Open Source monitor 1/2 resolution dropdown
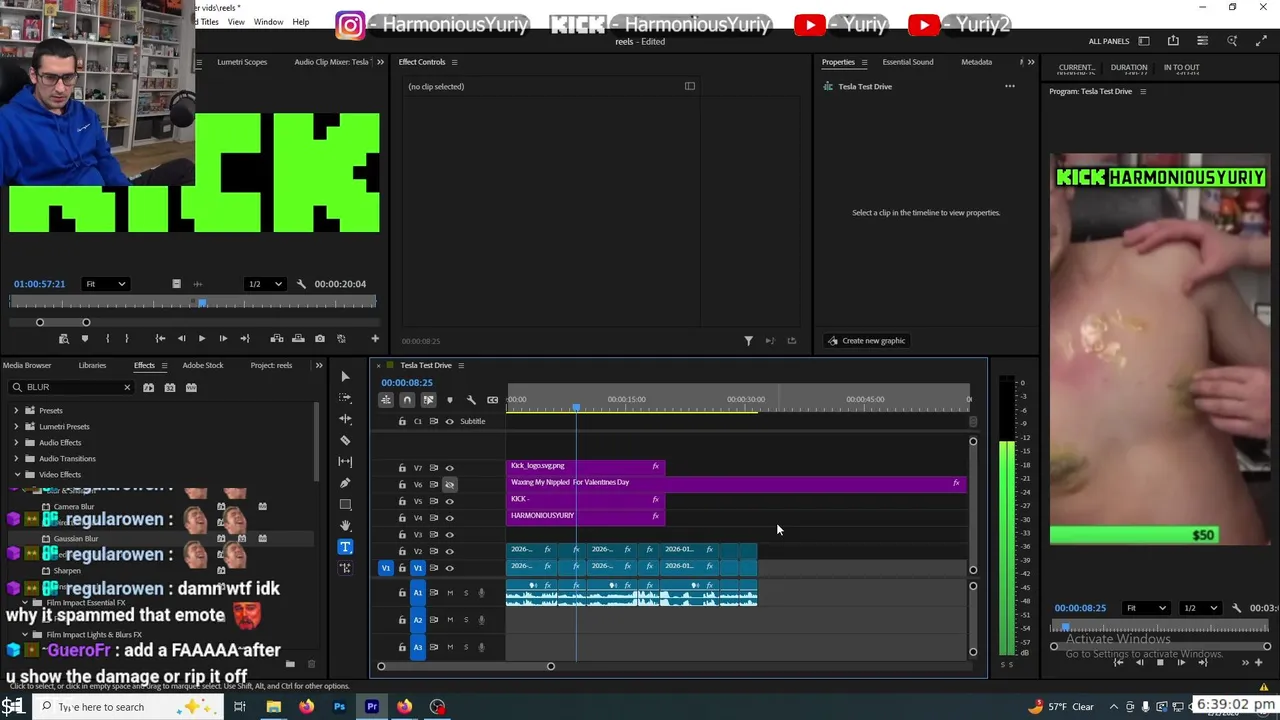The height and width of the screenshot is (720, 1280). pyautogui.click(x=266, y=284)
